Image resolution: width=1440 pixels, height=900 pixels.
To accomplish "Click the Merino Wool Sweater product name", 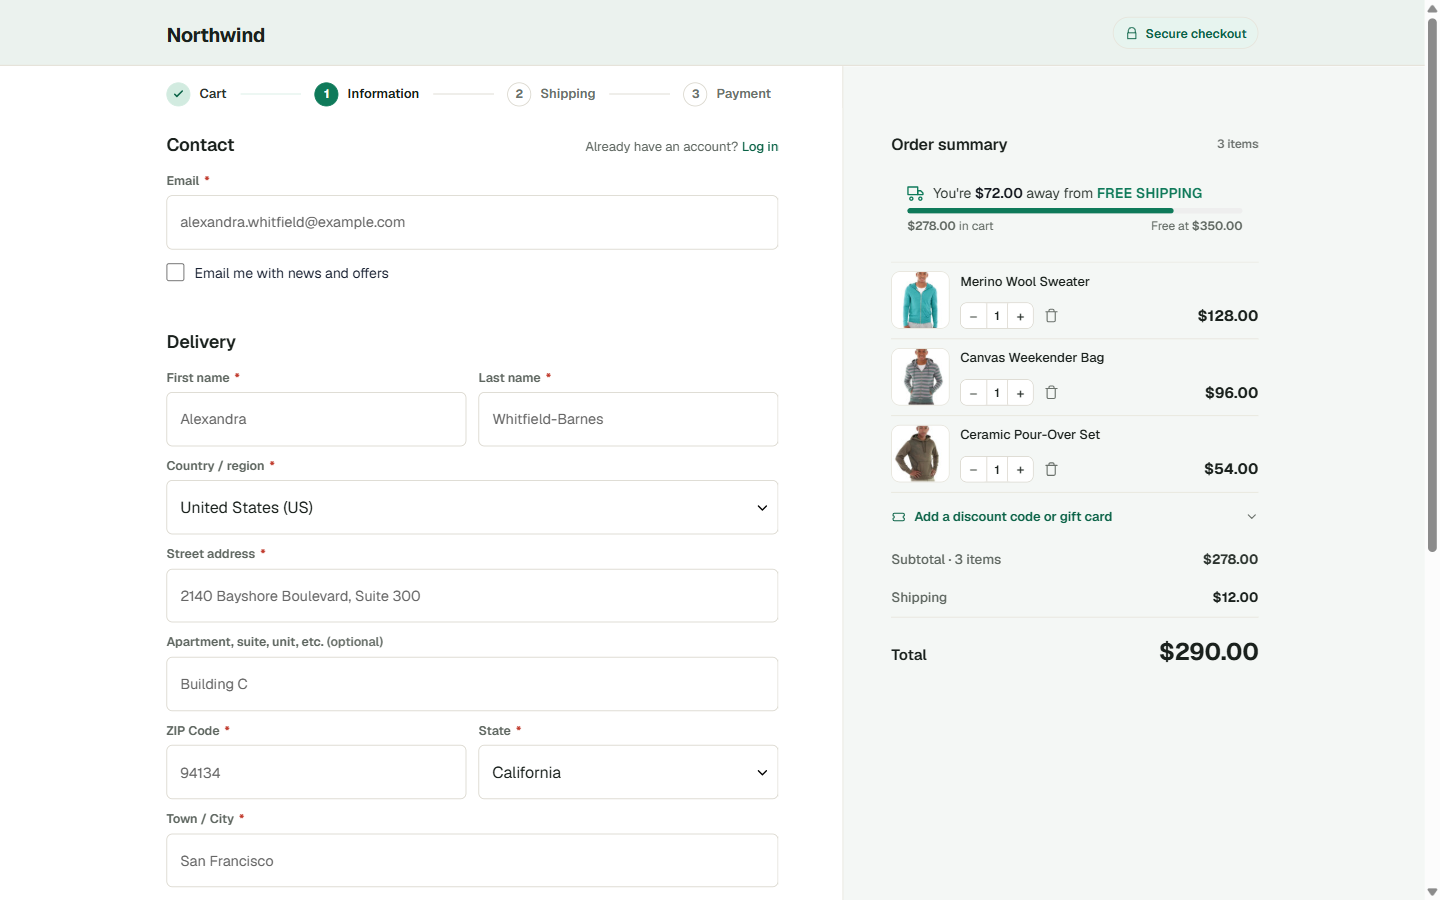I will 1025,282.
